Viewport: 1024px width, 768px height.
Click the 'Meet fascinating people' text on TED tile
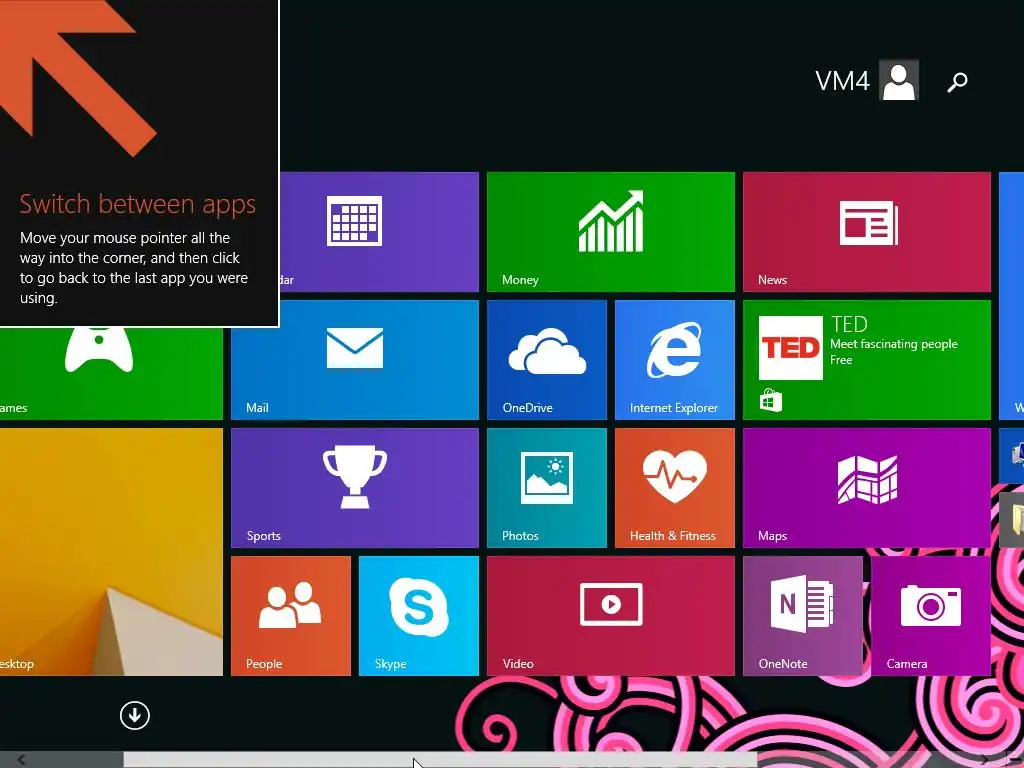coord(893,344)
